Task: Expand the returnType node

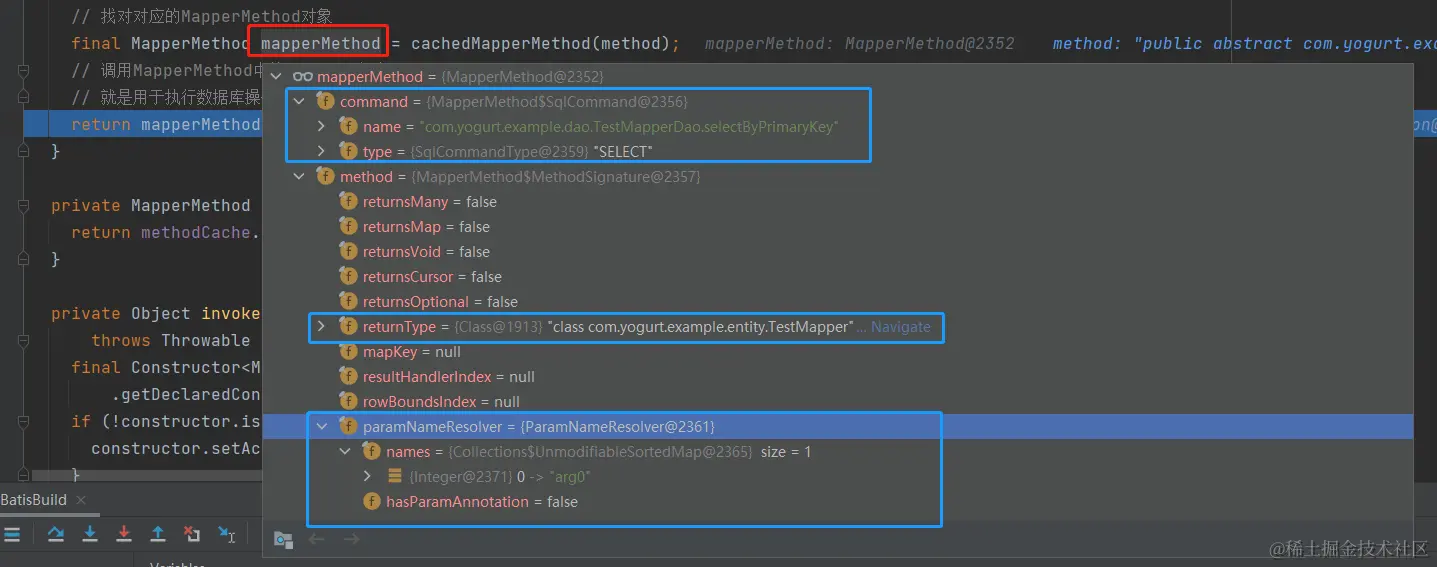Action: coord(321,327)
